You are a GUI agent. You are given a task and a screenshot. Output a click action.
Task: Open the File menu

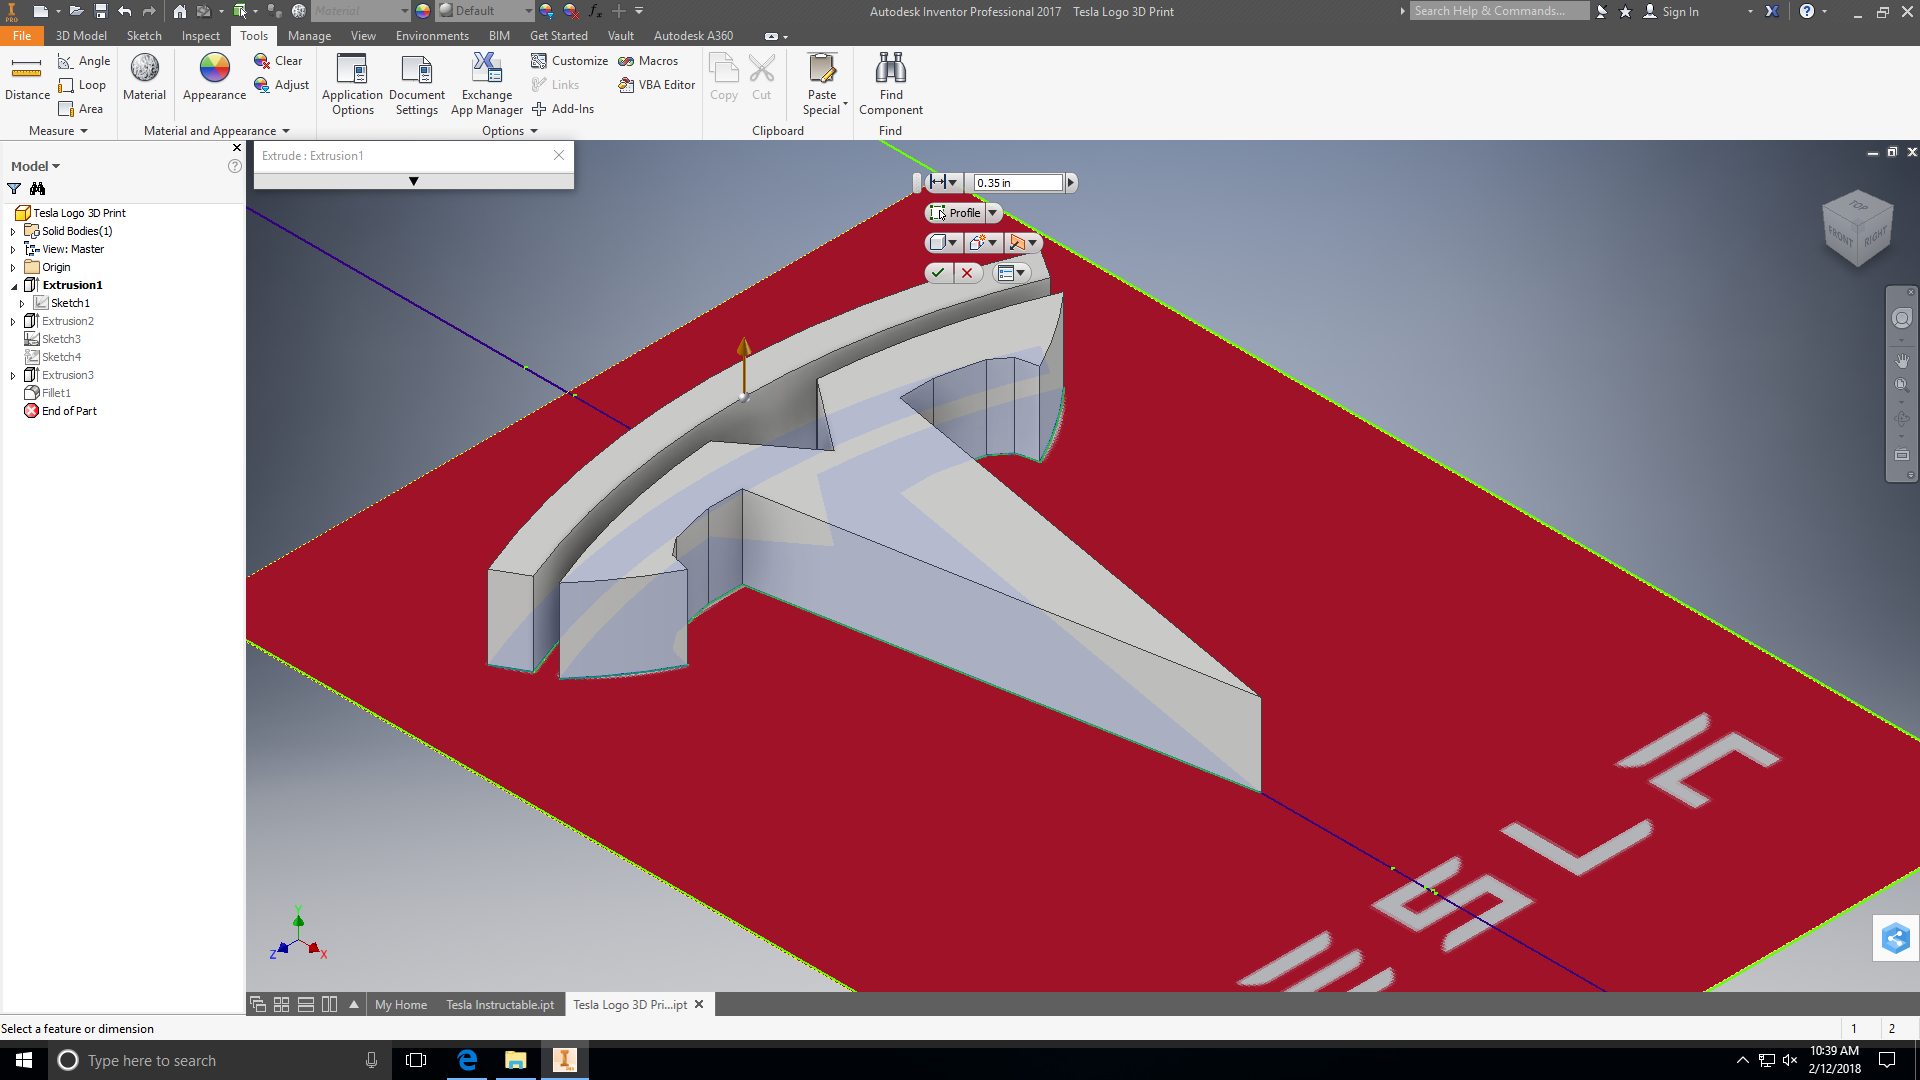point(22,36)
